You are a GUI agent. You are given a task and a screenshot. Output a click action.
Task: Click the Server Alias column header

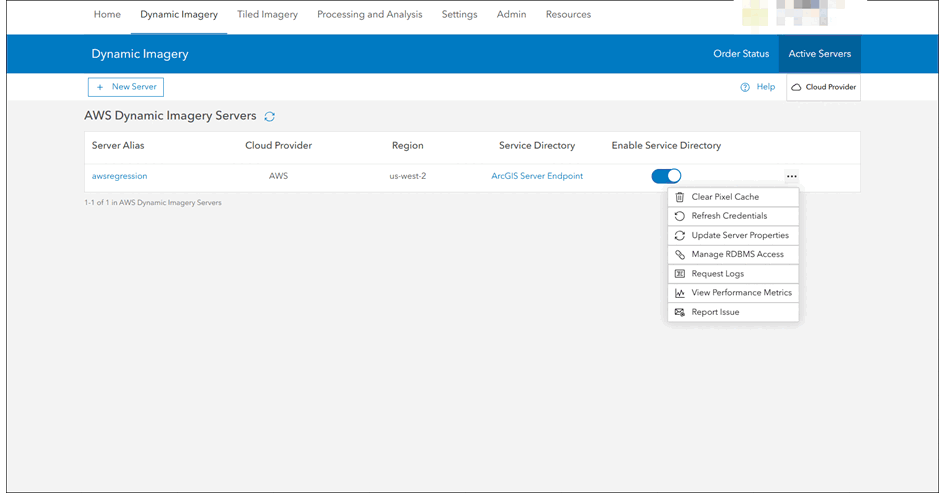[x=118, y=145]
